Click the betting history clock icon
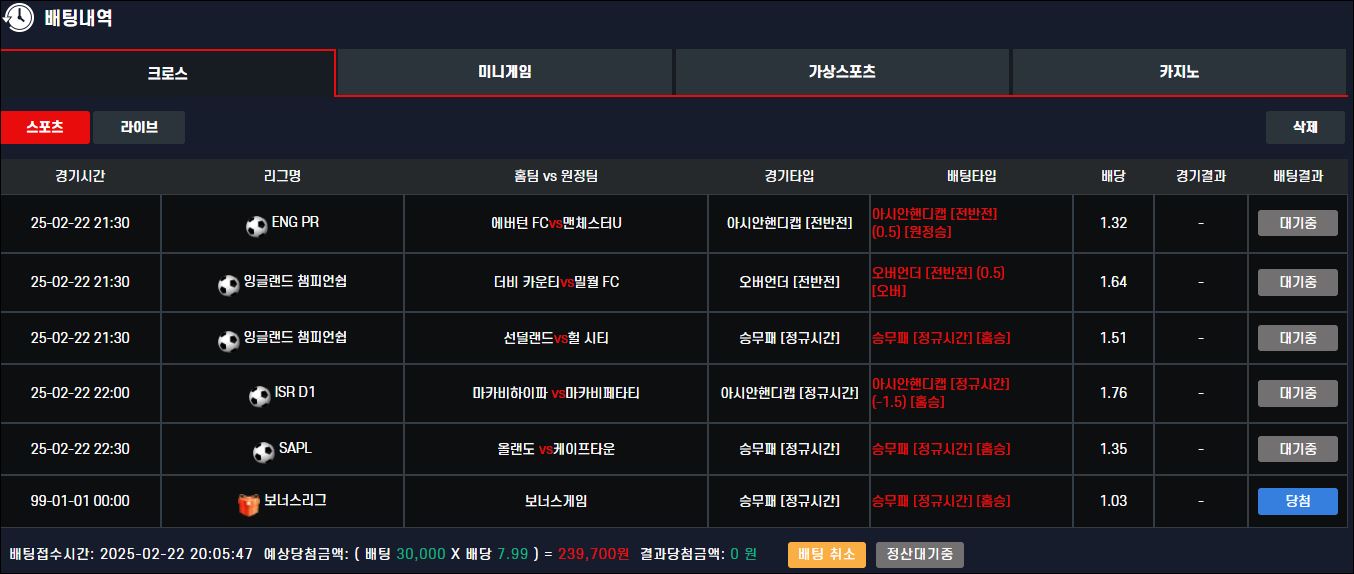The width and height of the screenshot is (1354, 574). point(18,18)
